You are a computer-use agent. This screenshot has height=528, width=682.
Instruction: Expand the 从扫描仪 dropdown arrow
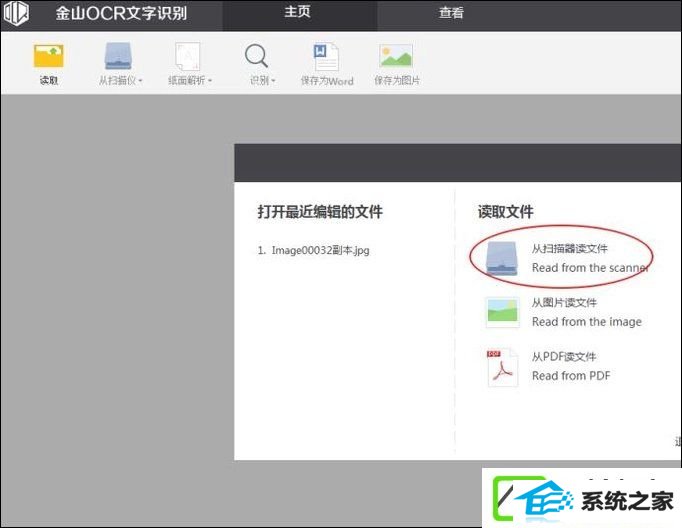(140, 81)
